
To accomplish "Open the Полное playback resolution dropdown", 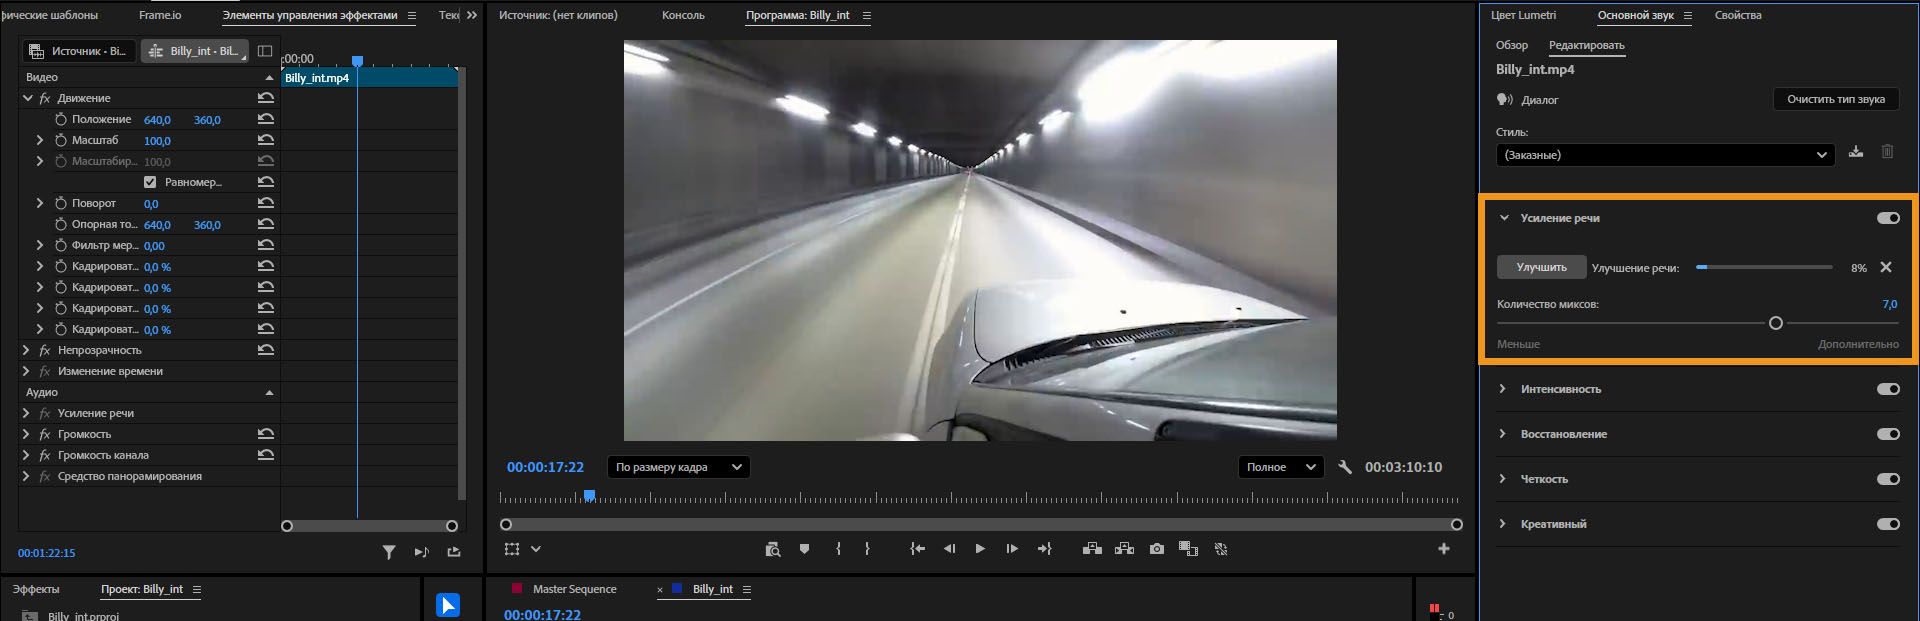I will (x=1281, y=467).
